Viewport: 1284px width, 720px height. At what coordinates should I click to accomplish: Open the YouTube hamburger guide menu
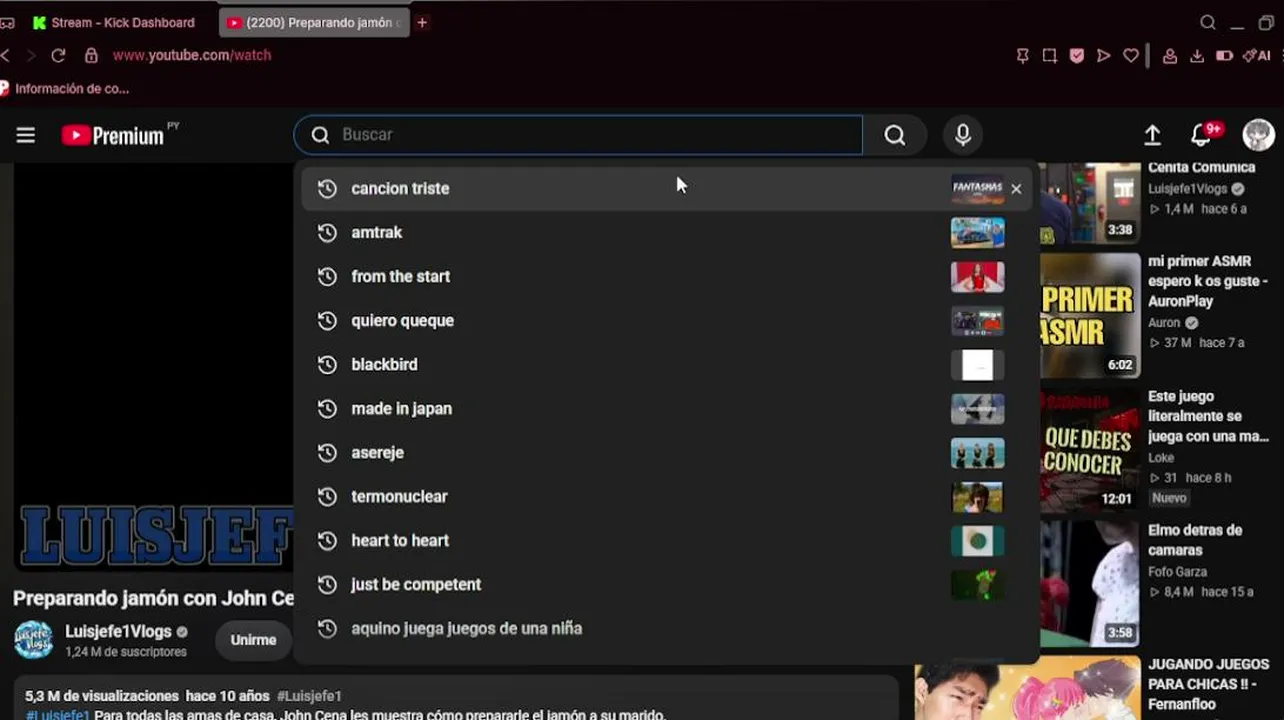point(26,135)
